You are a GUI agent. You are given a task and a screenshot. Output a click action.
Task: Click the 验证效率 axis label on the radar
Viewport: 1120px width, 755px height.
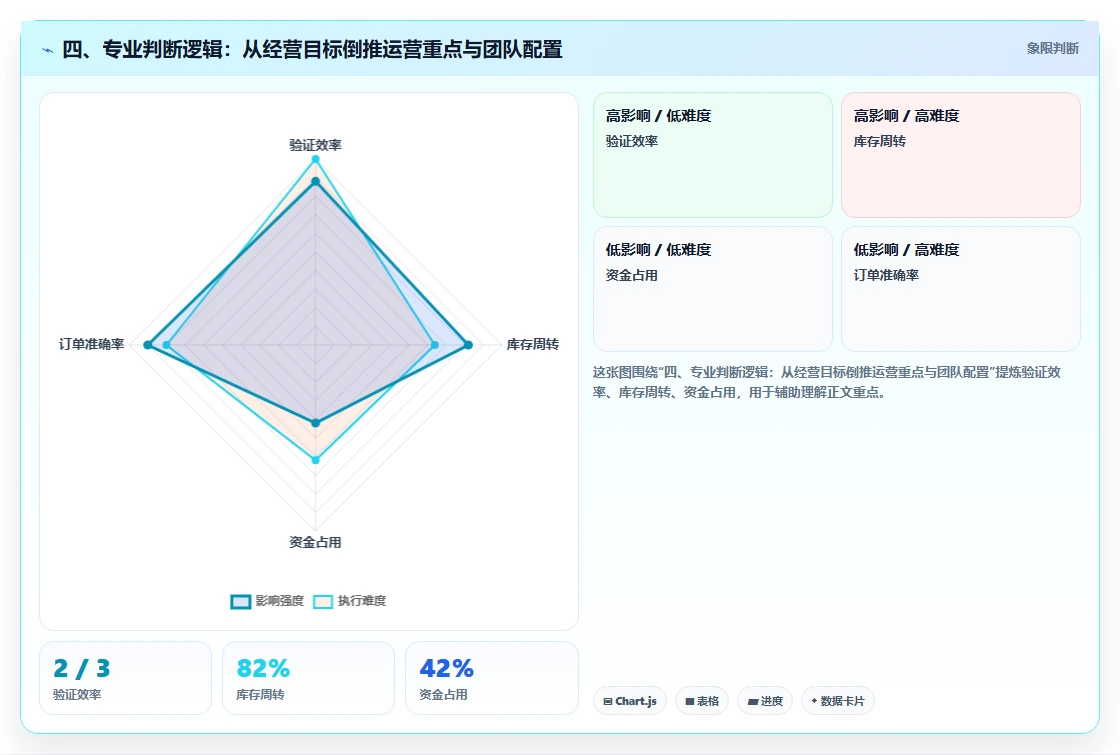click(315, 145)
